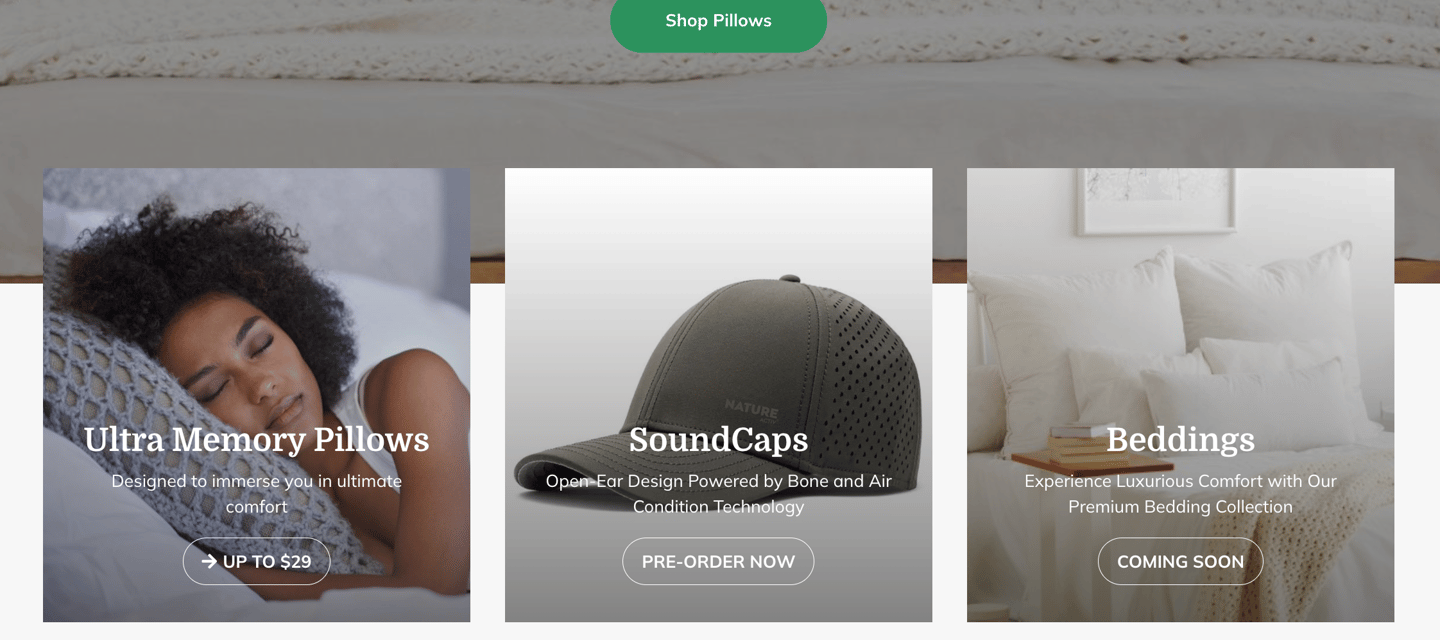Open the Ultra Memory Pillows heading
The width and height of the screenshot is (1440, 640).
click(256, 440)
